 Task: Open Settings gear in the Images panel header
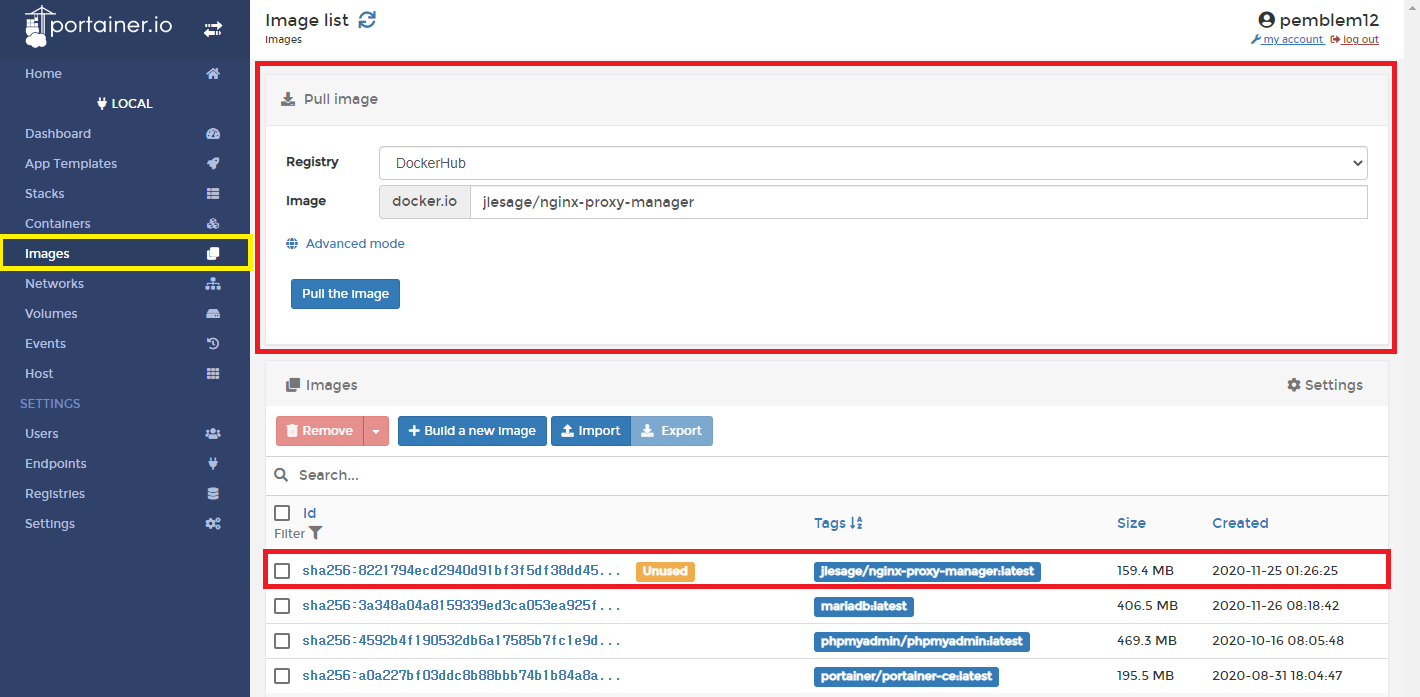point(1324,384)
